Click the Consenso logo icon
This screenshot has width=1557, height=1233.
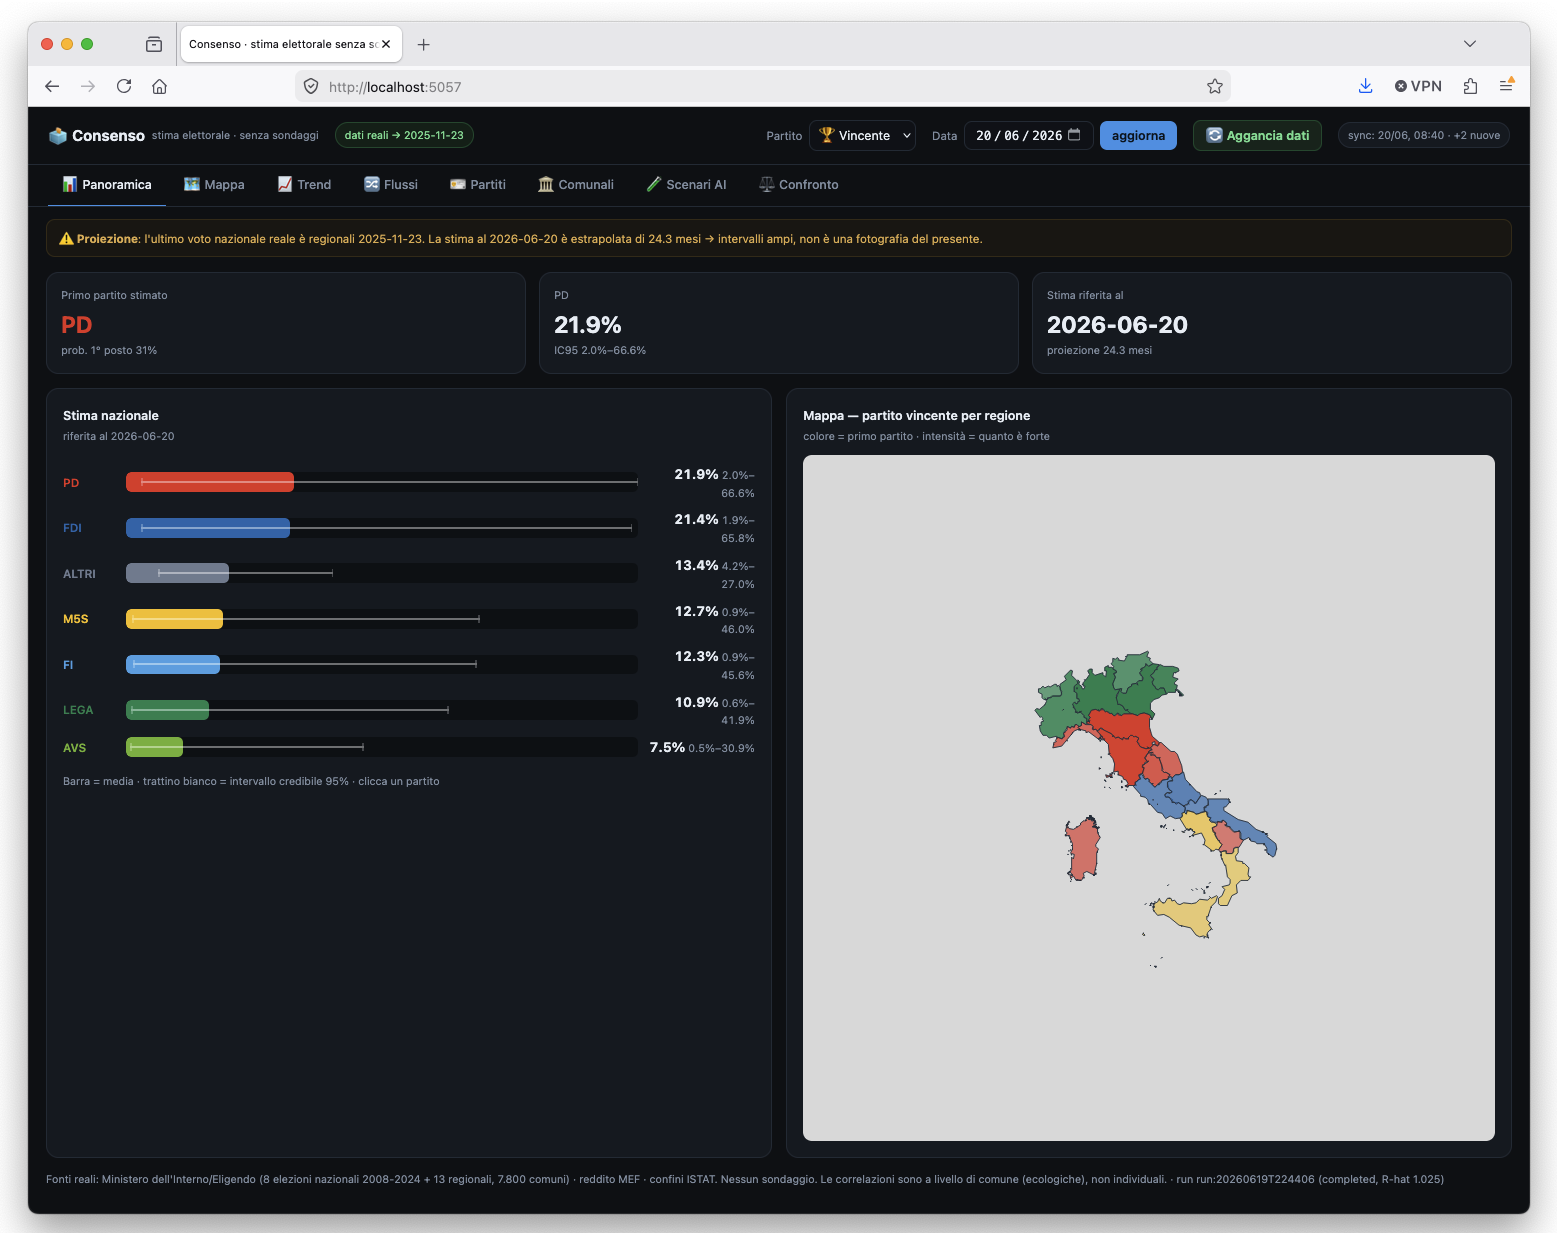58,136
